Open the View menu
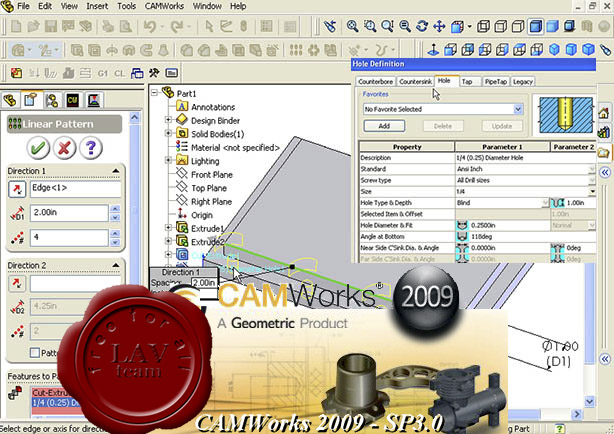Viewport: 614px width, 434px height. click(69, 6)
